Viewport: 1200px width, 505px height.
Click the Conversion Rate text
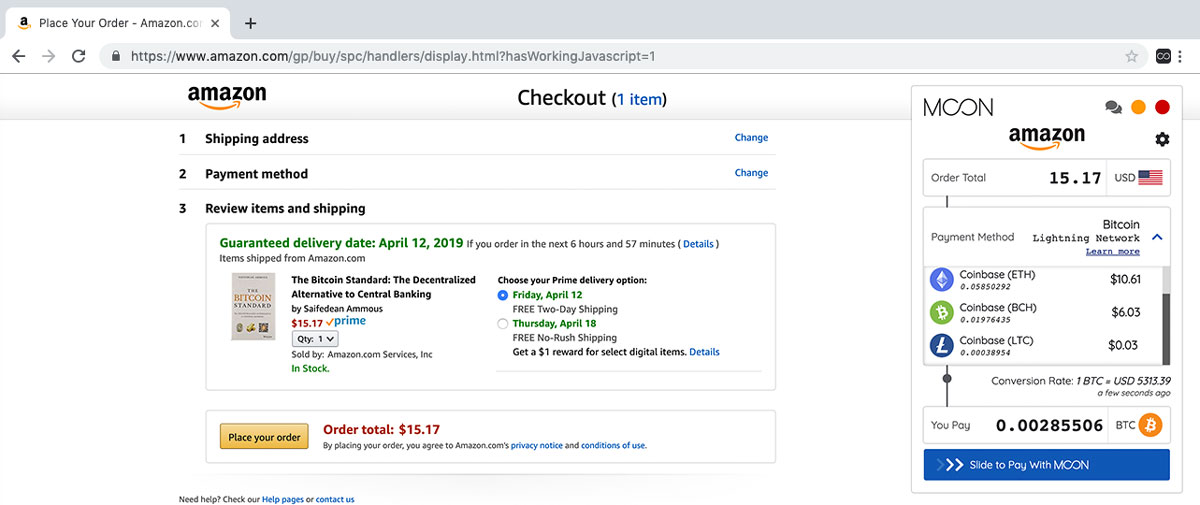point(1081,381)
